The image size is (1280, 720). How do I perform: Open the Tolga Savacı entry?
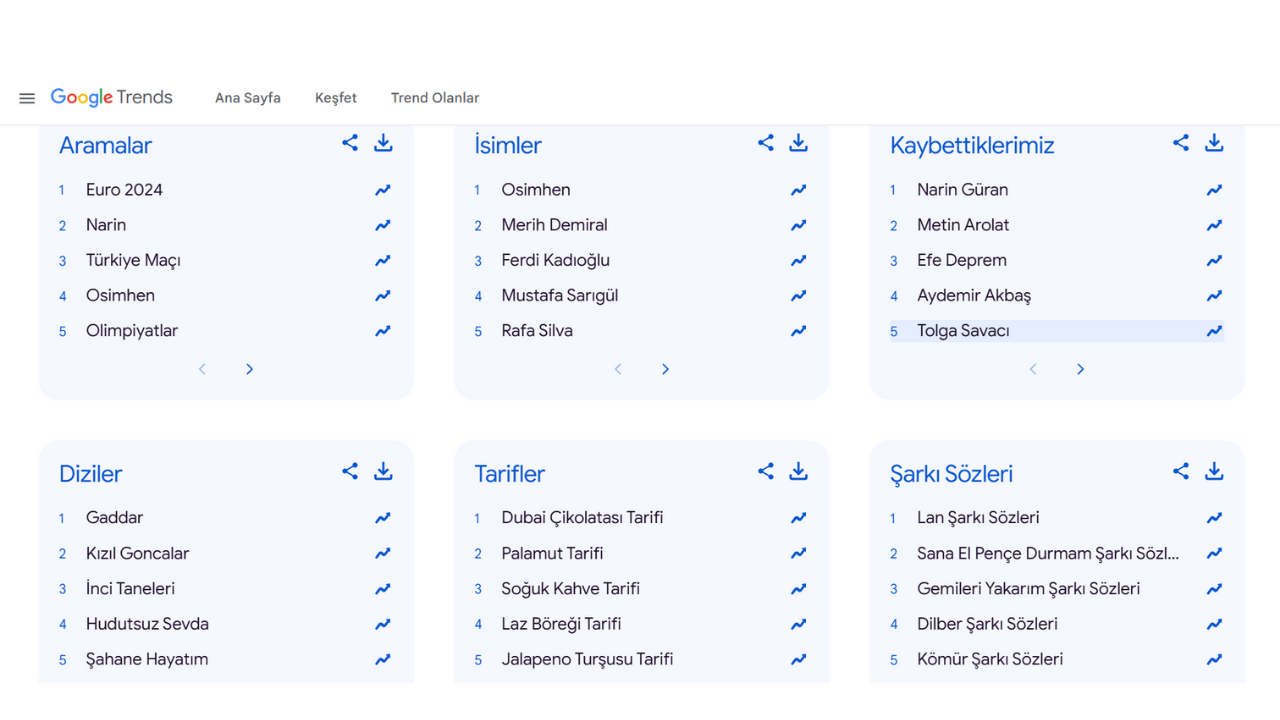click(963, 331)
